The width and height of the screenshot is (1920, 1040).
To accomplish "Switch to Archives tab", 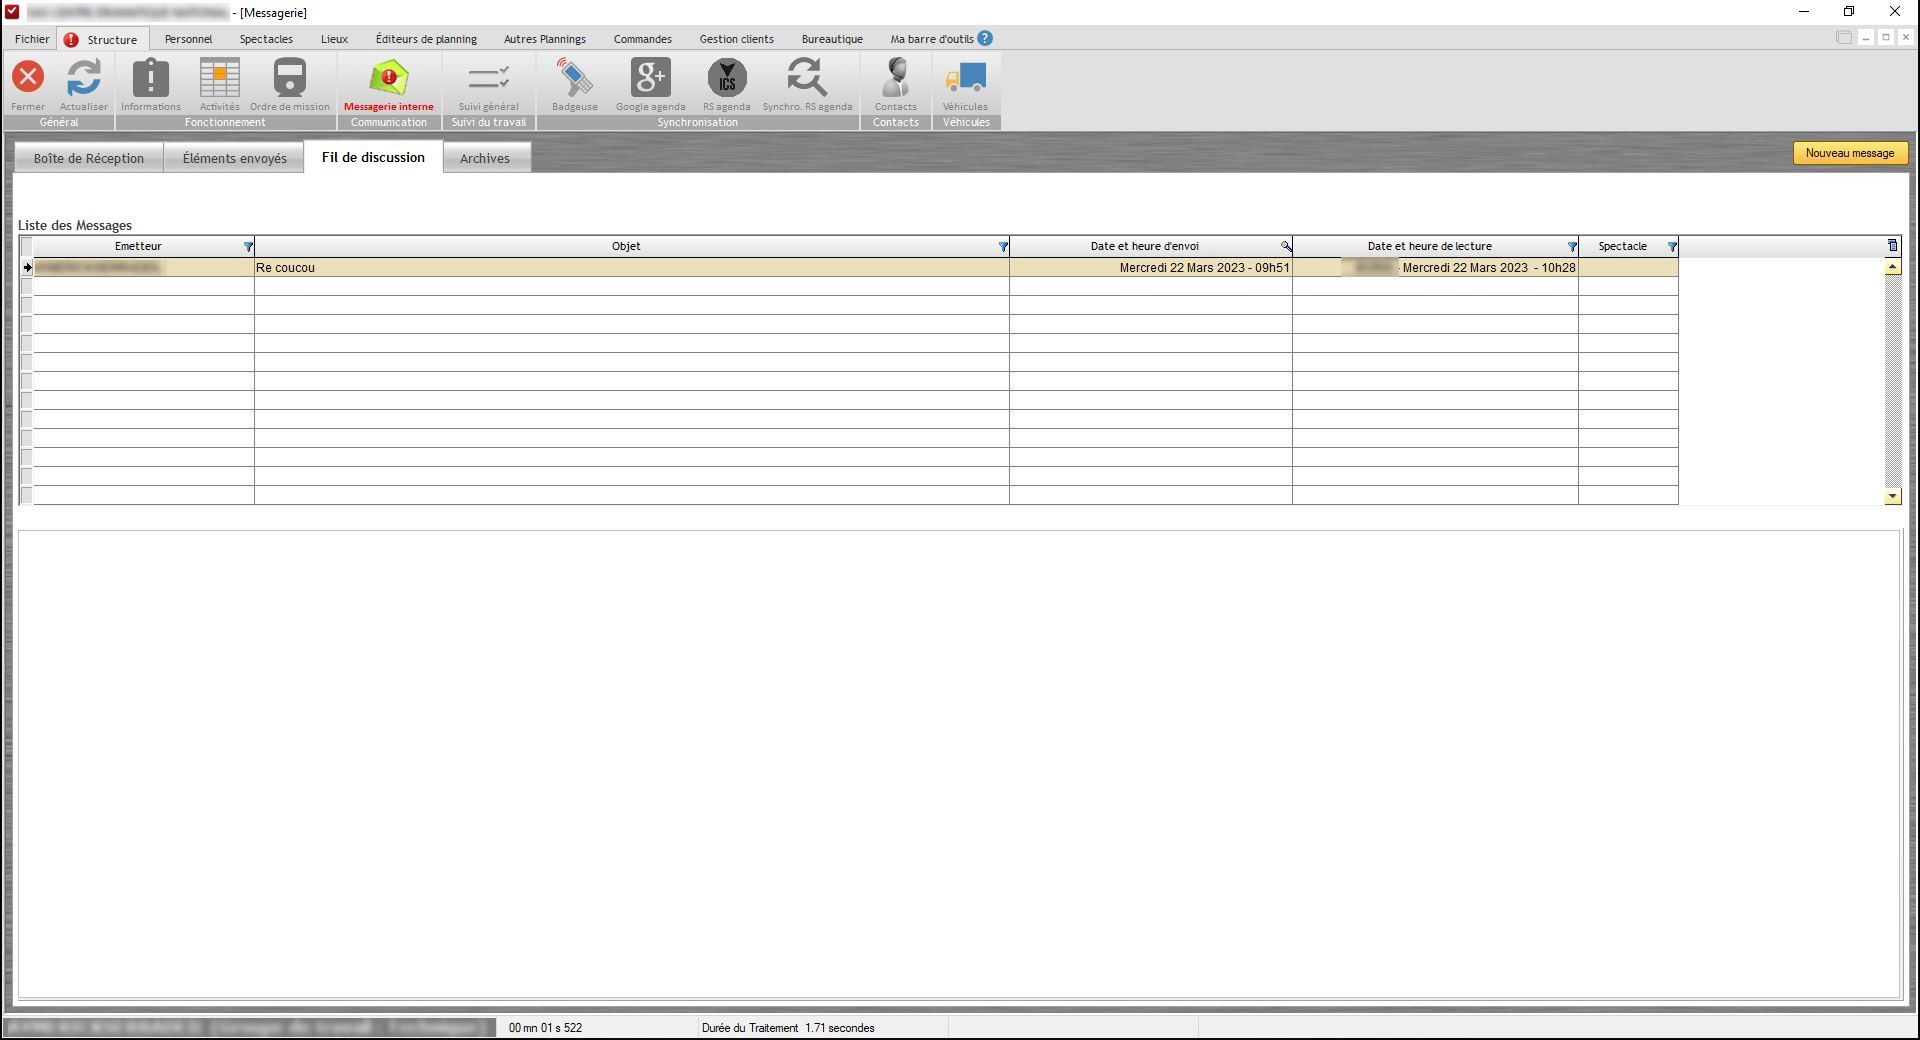I will [485, 158].
